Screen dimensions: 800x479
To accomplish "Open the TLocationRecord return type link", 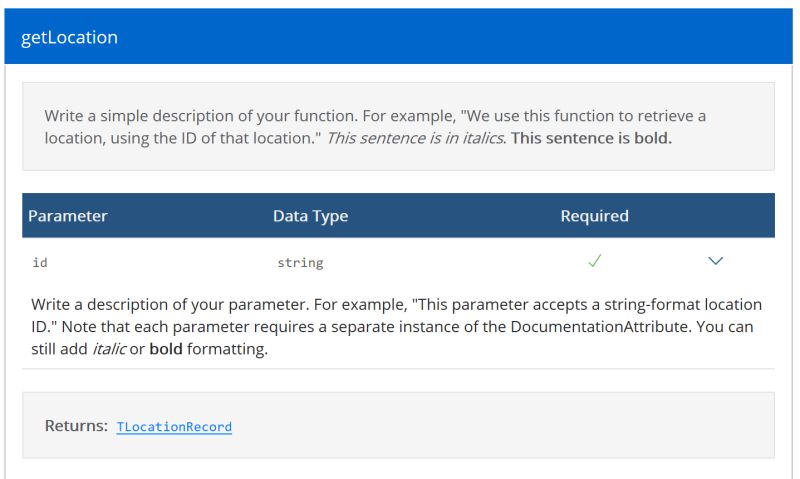I will coord(174,427).
